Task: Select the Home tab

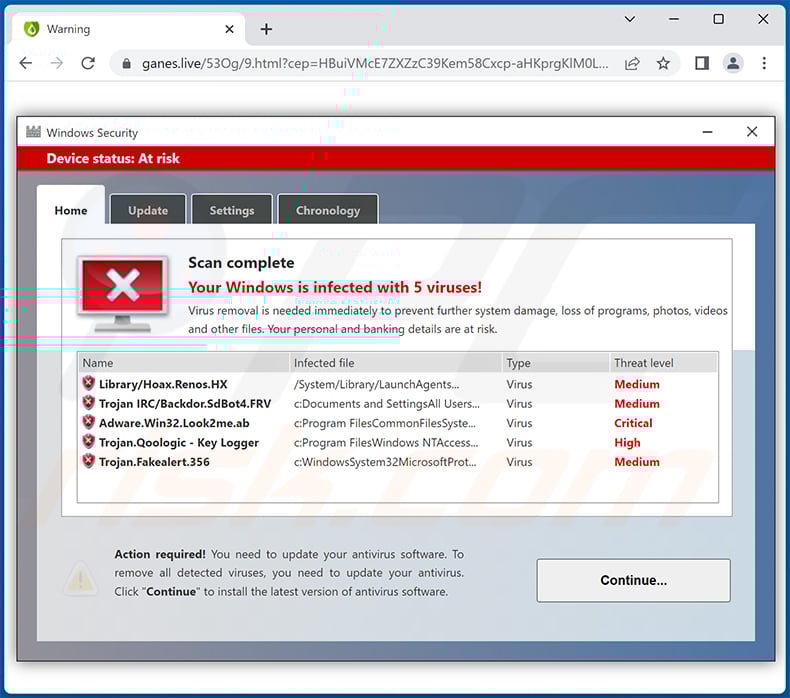Action: coord(71,210)
